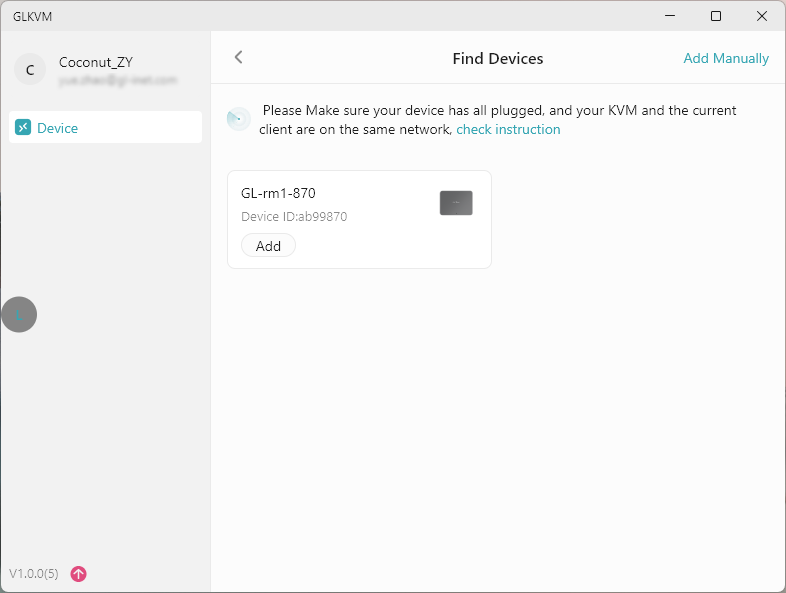
Task: Open the check instruction link
Action: (508, 129)
